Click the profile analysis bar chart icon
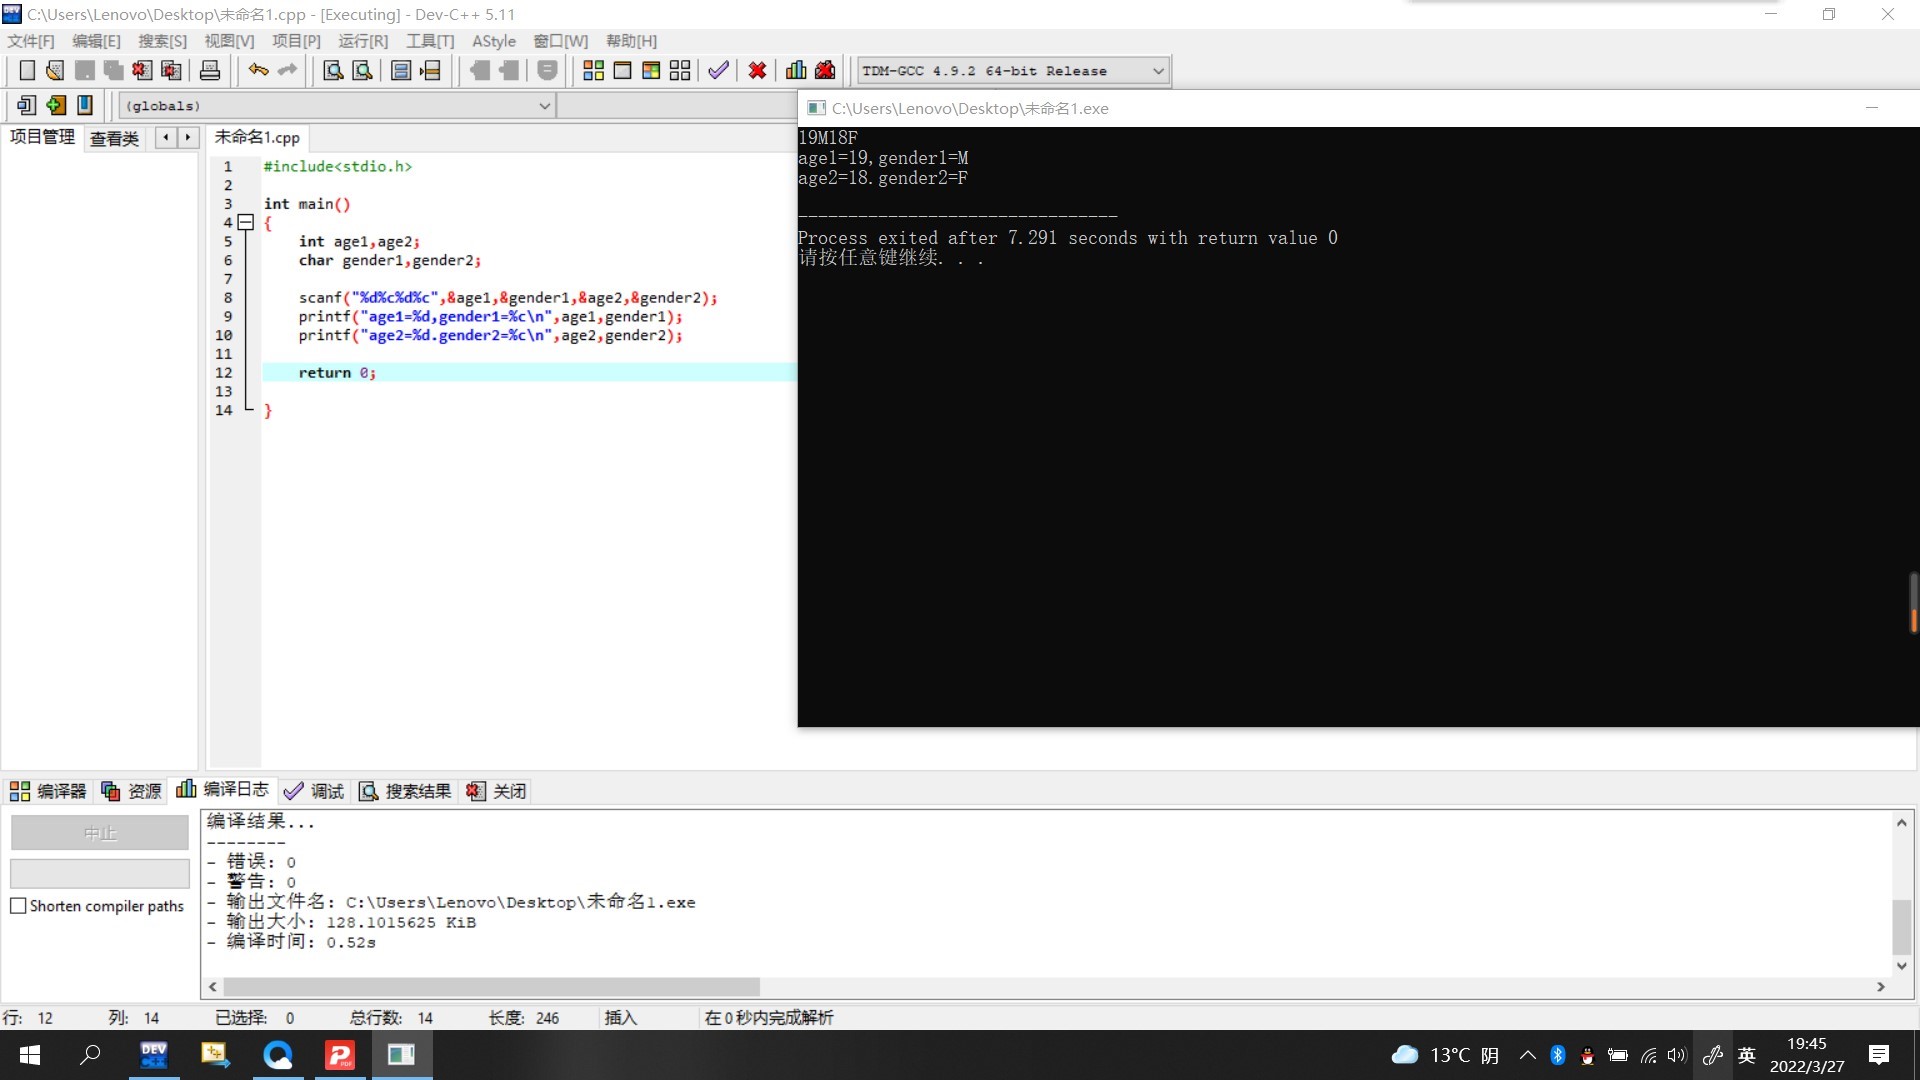Image resolution: width=1920 pixels, height=1080 pixels. click(x=796, y=70)
